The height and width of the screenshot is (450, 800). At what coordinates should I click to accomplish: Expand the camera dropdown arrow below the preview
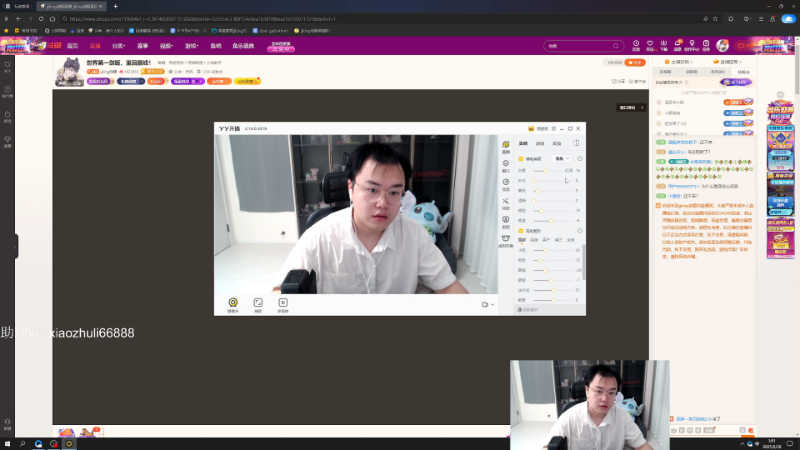click(492, 305)
